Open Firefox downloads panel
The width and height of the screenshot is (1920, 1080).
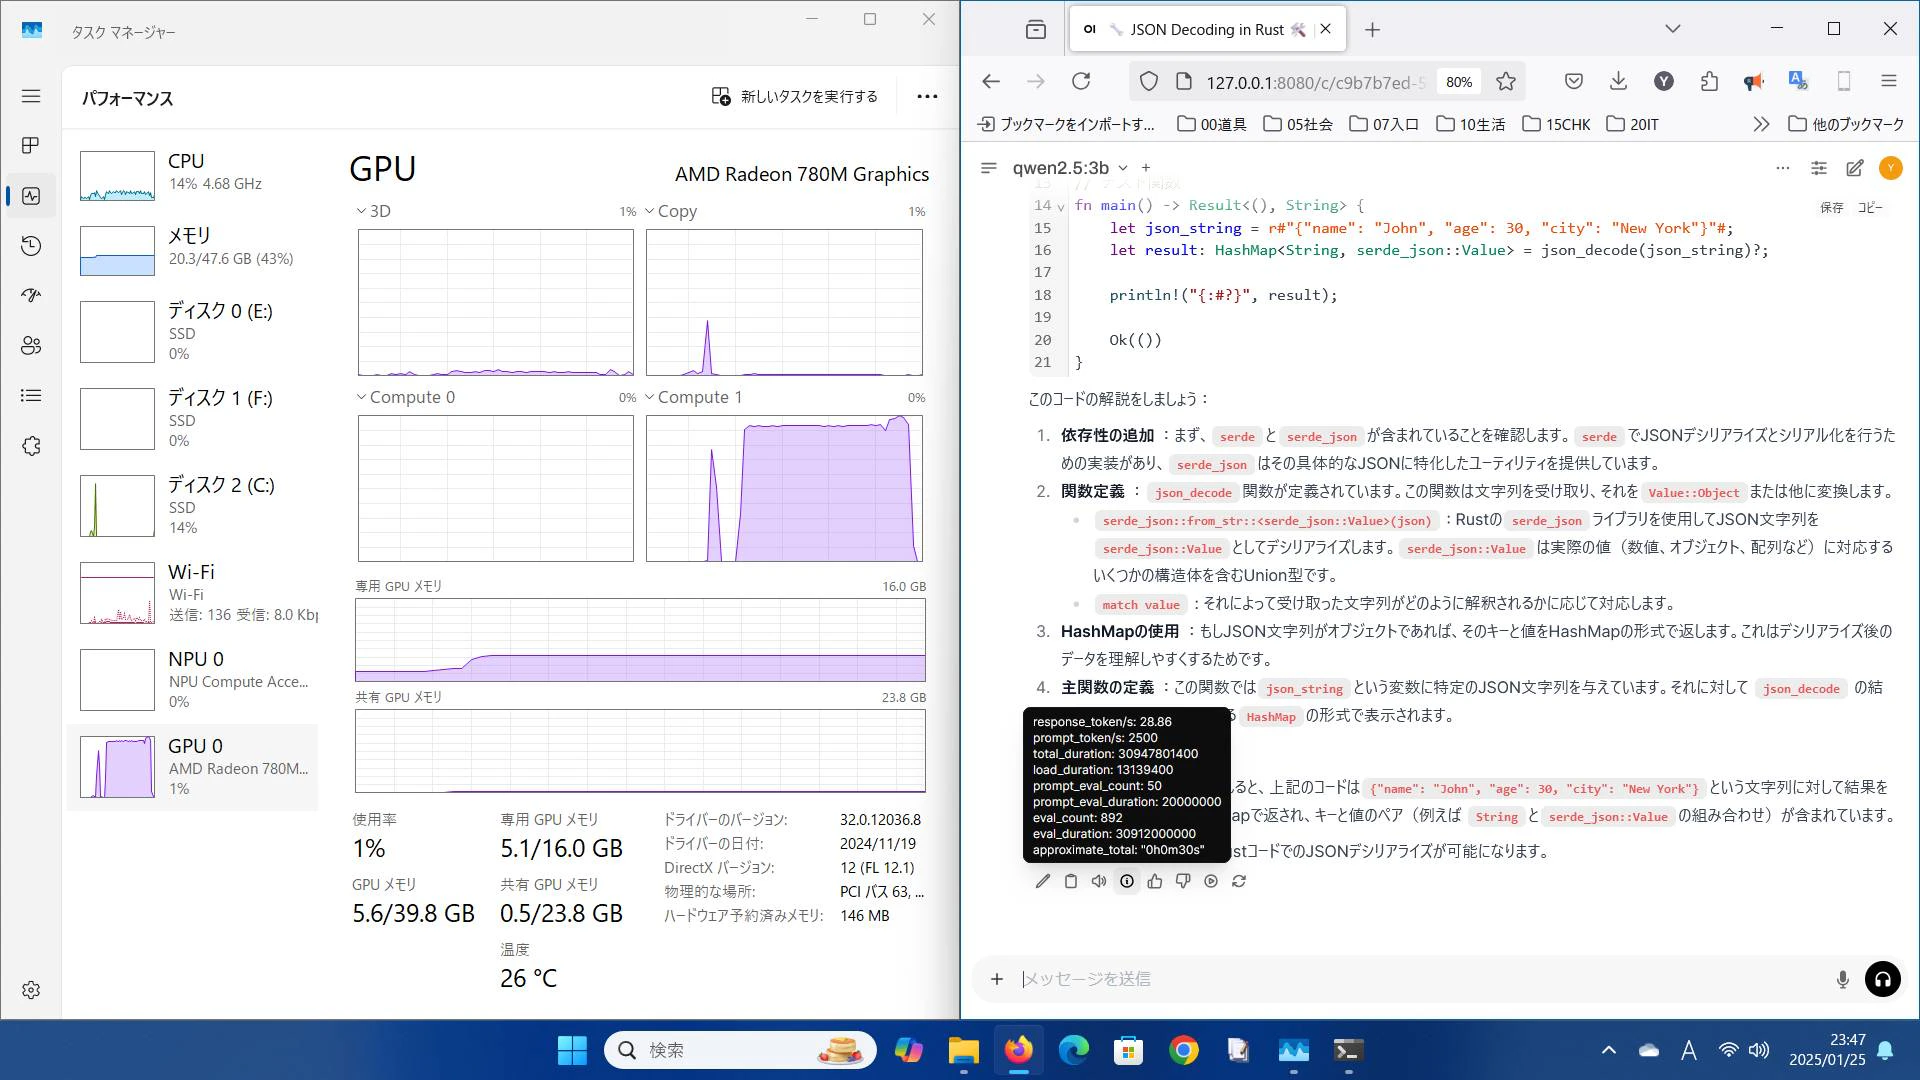1618,82
